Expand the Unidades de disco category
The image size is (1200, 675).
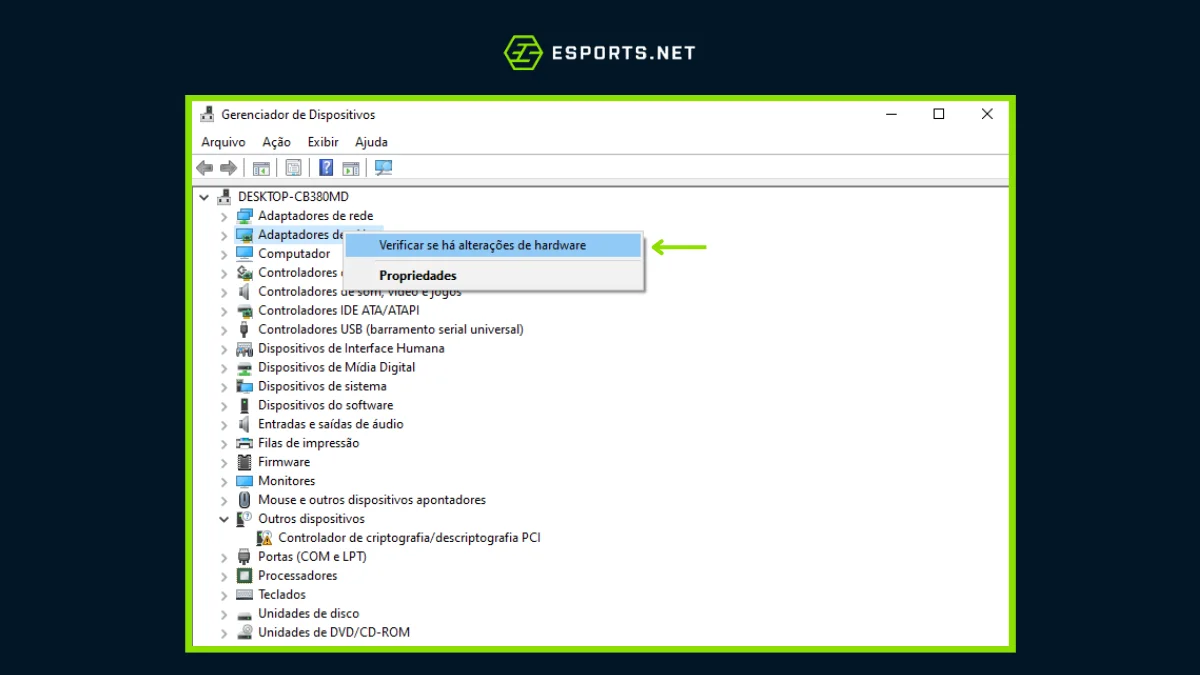click(224, 614)
